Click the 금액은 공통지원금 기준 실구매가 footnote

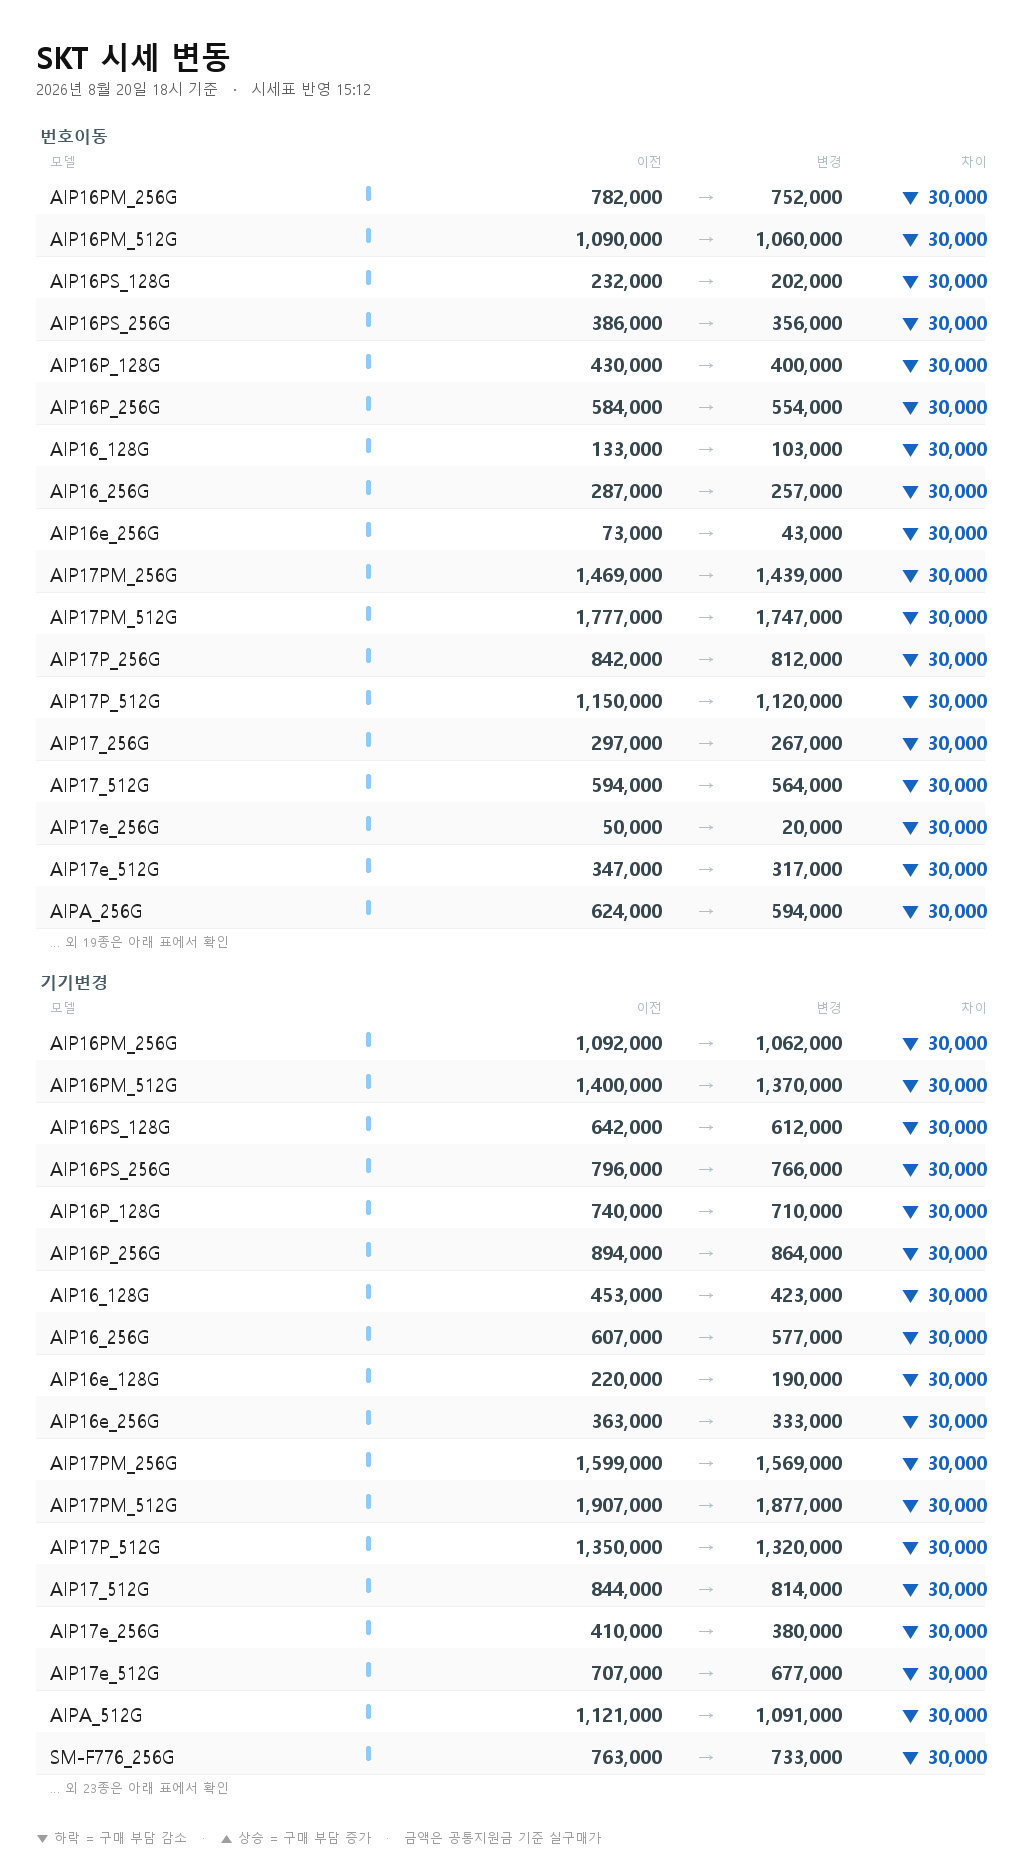pyautogui.click(x=503, y=1838)
